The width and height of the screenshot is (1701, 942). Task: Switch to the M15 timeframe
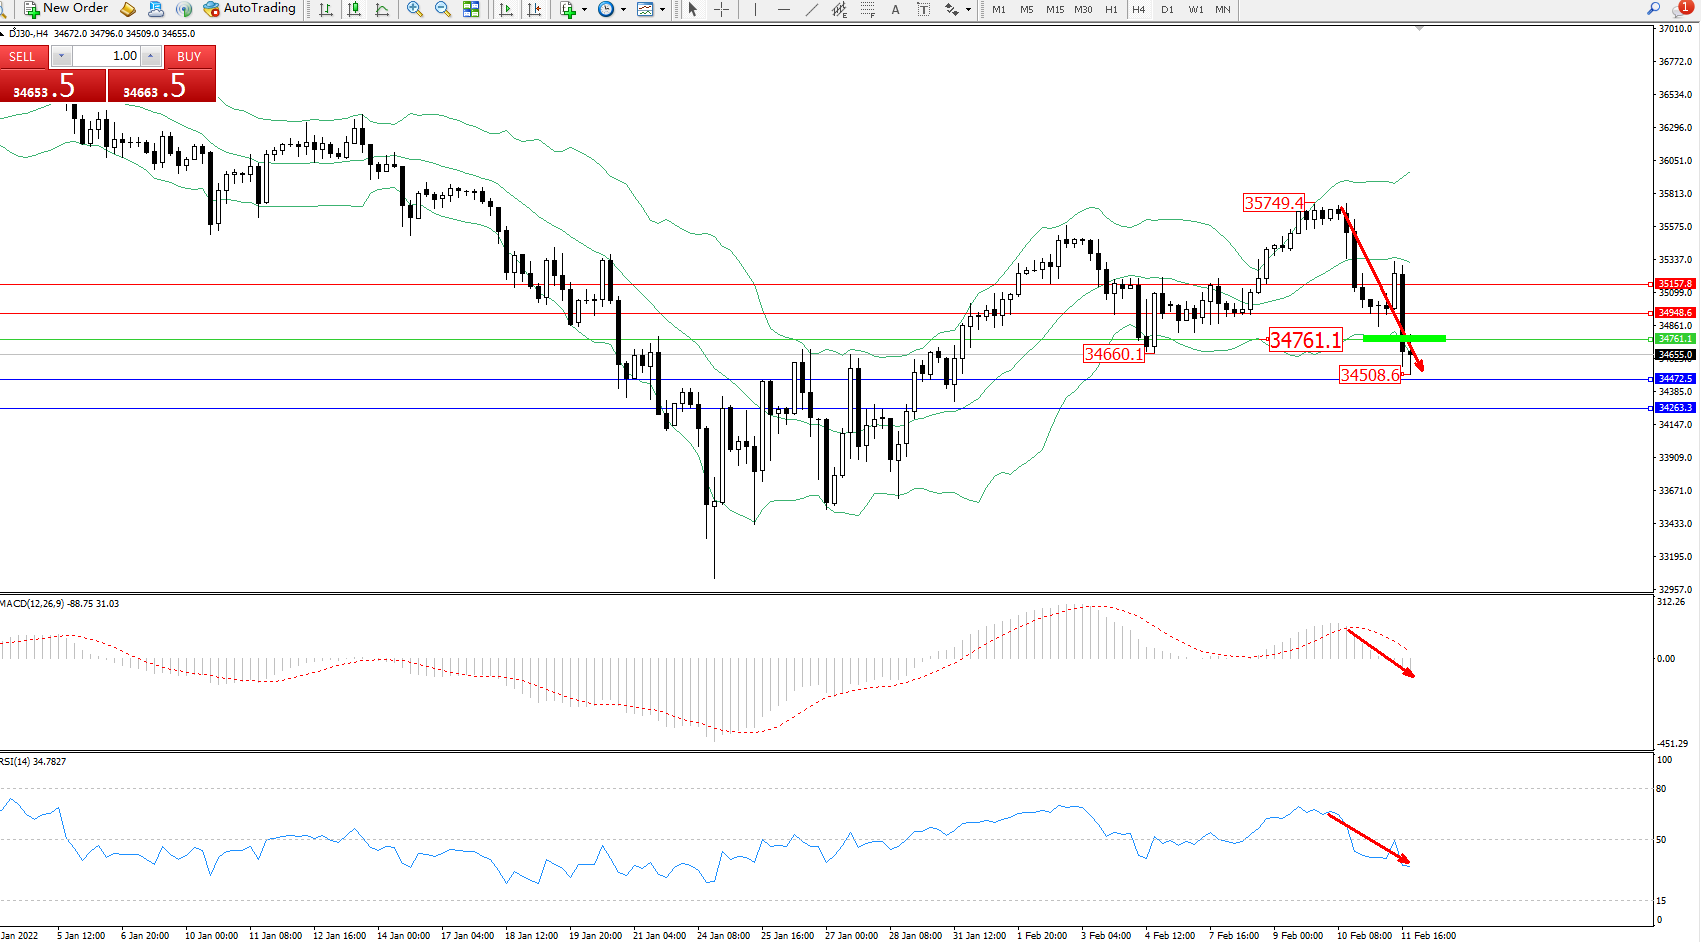pyautogui.click(x=1055, y=9)
